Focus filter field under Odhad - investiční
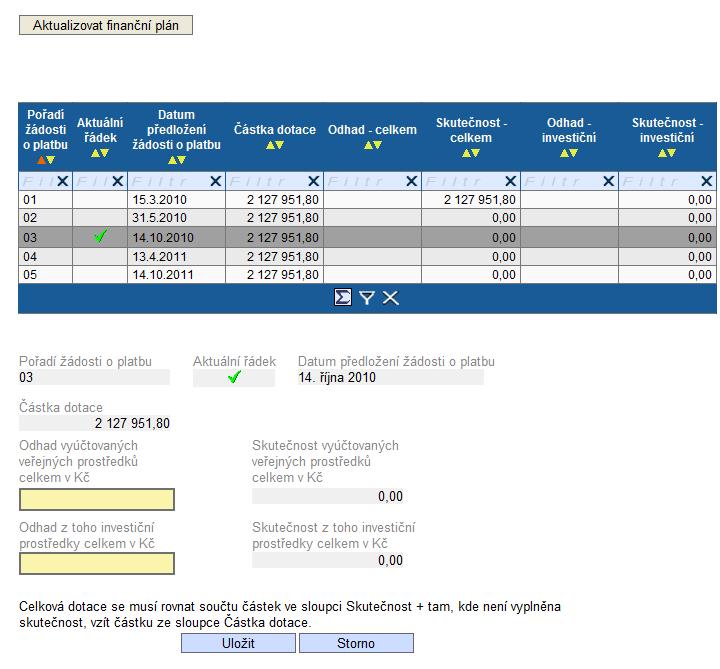This screenshot has width=720, height=669. coord(562,181)
